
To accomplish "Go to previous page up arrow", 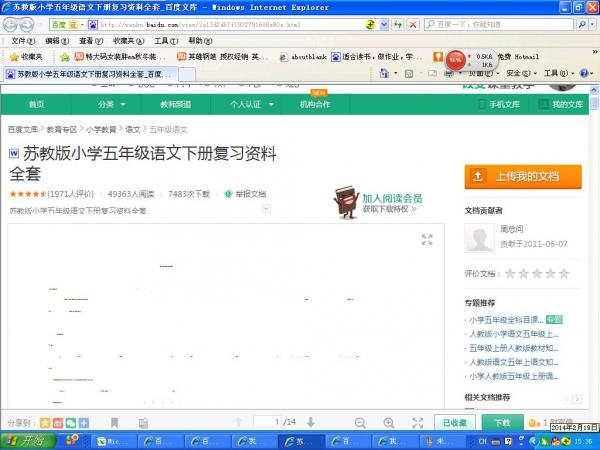I will click(x=238, y=422).
